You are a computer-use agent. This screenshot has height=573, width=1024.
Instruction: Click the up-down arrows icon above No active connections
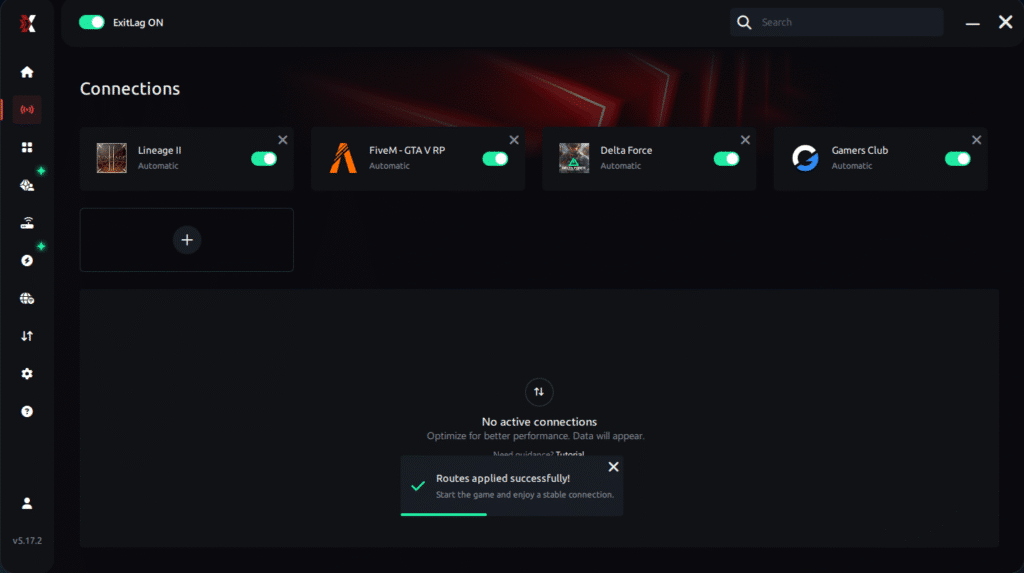539,392
